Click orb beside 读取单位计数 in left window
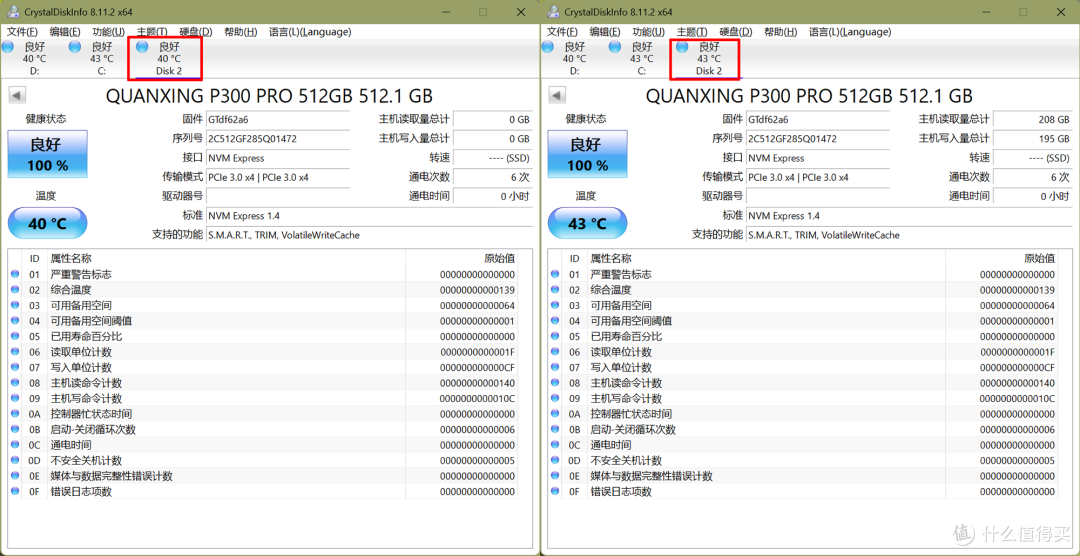Image resolution: width=1080 pixels, height=556 pixels. click(x=15, y=352)
